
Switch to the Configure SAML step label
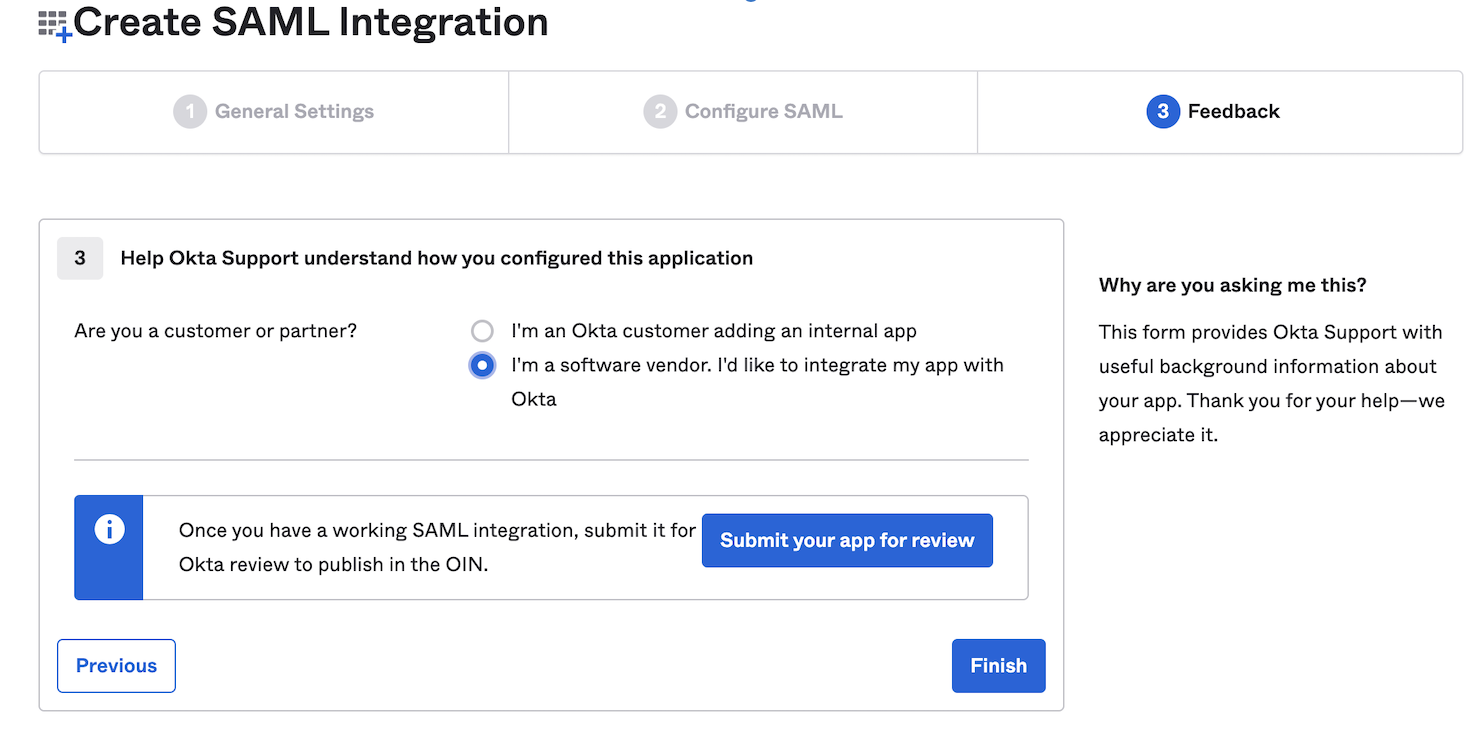763,112
